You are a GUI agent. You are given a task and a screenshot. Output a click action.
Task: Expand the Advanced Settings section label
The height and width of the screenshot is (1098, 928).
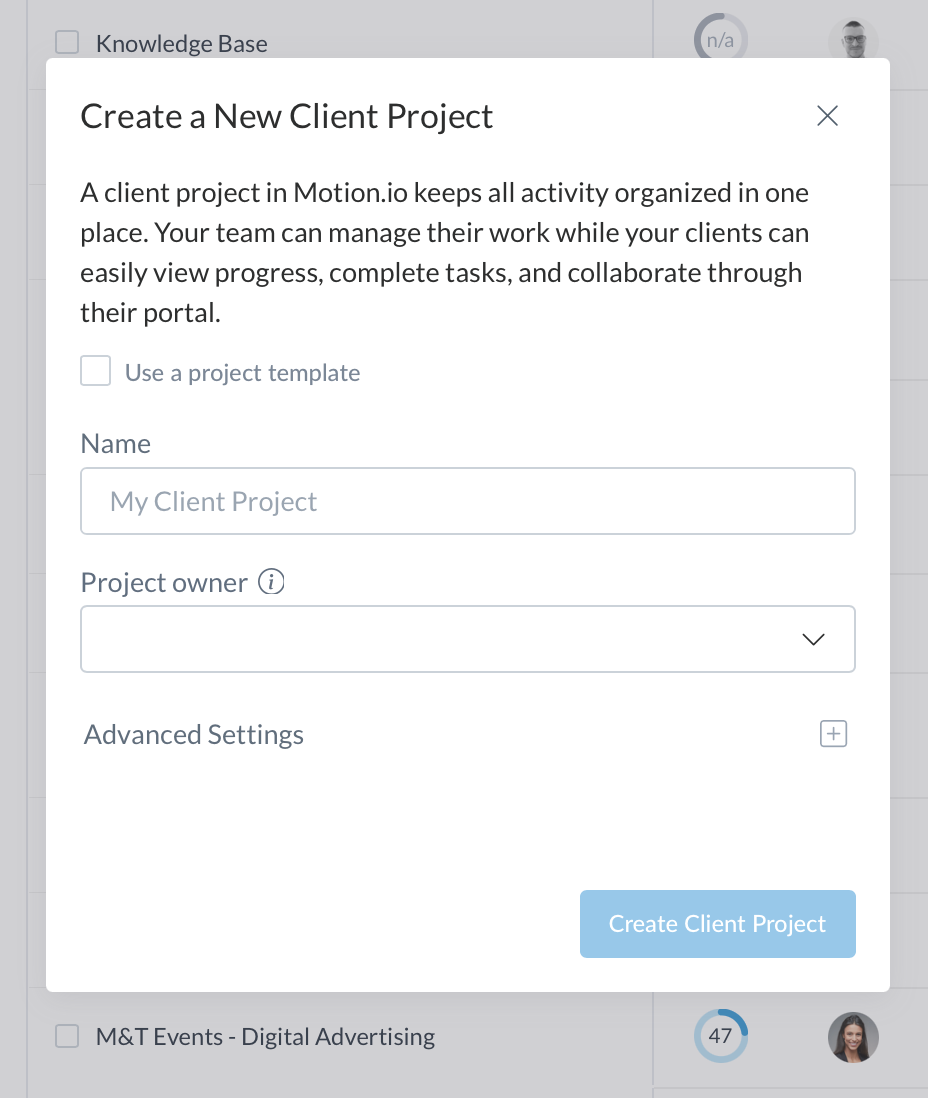point(194,735)
